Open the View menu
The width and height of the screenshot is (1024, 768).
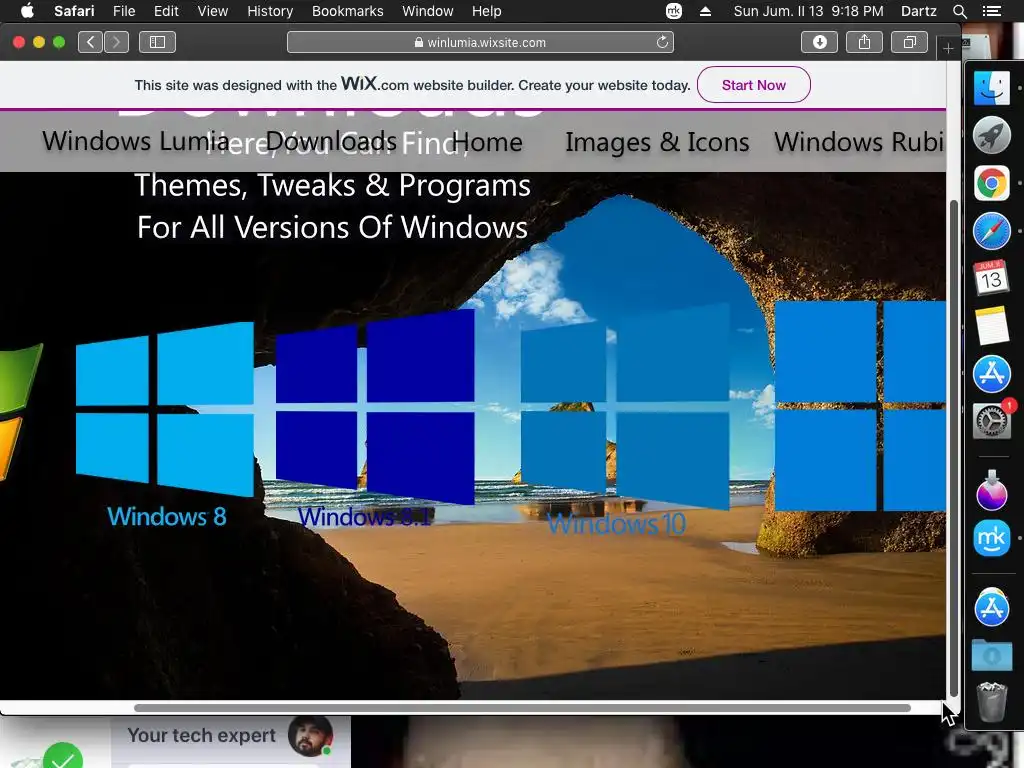tap(213, 11)
